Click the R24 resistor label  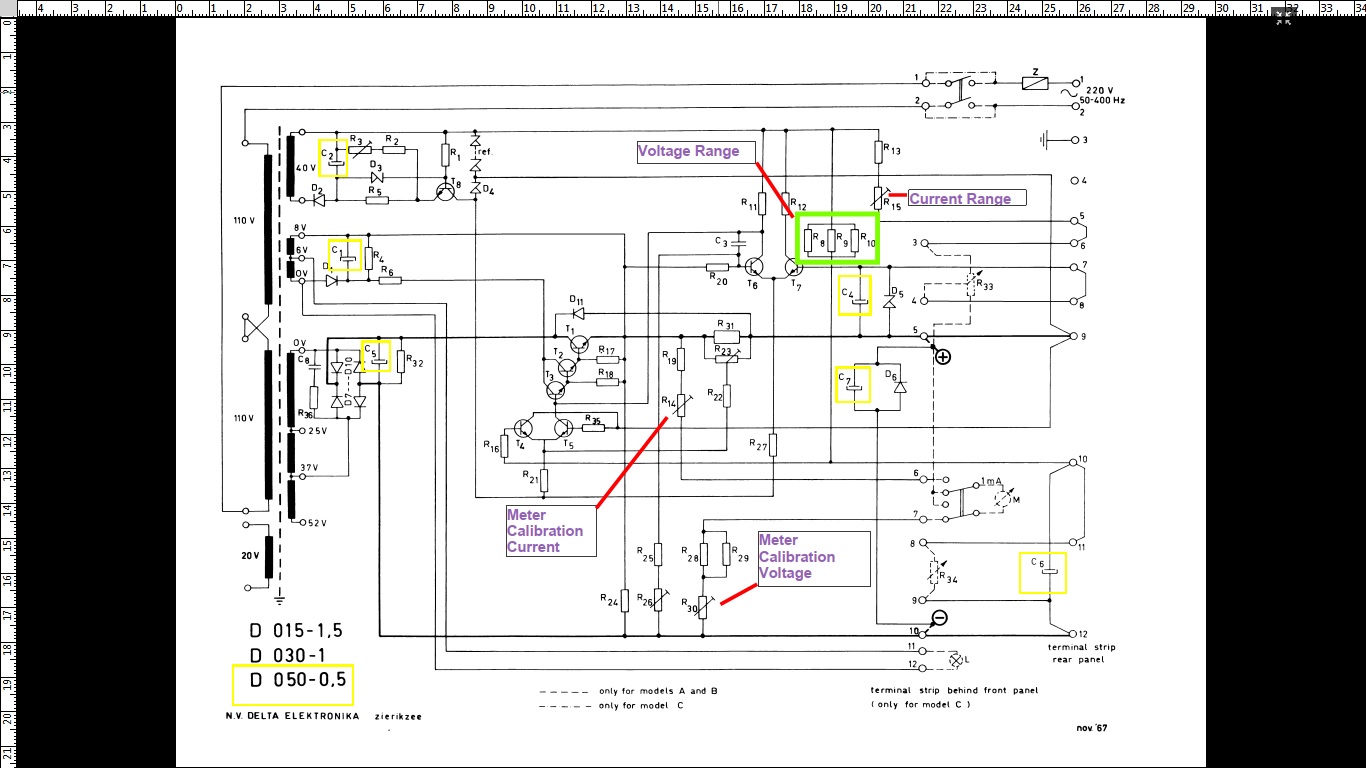[609, 600]
